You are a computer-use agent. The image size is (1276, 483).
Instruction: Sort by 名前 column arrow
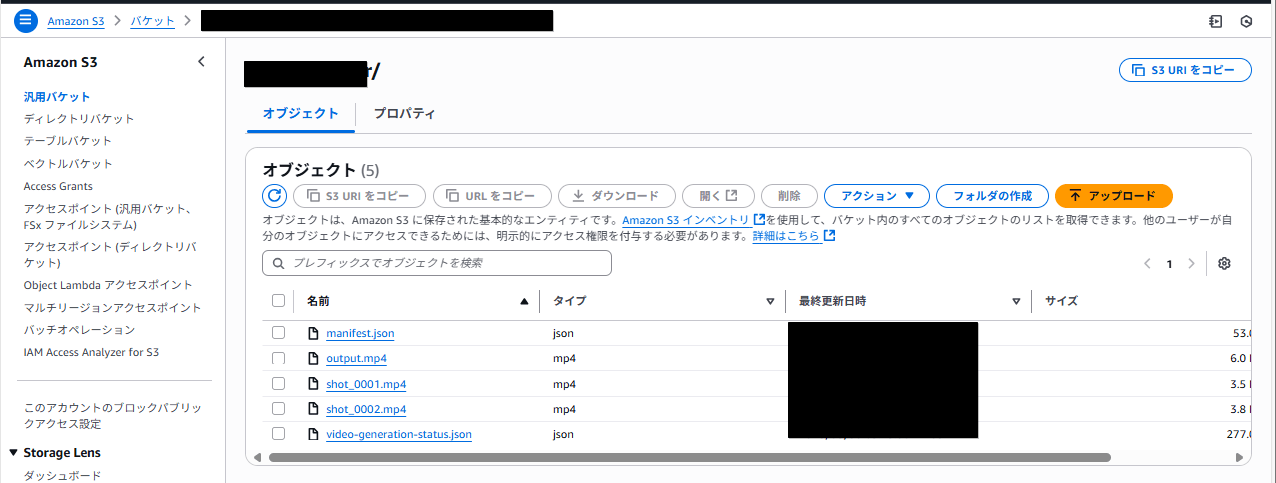pos(524,301)
